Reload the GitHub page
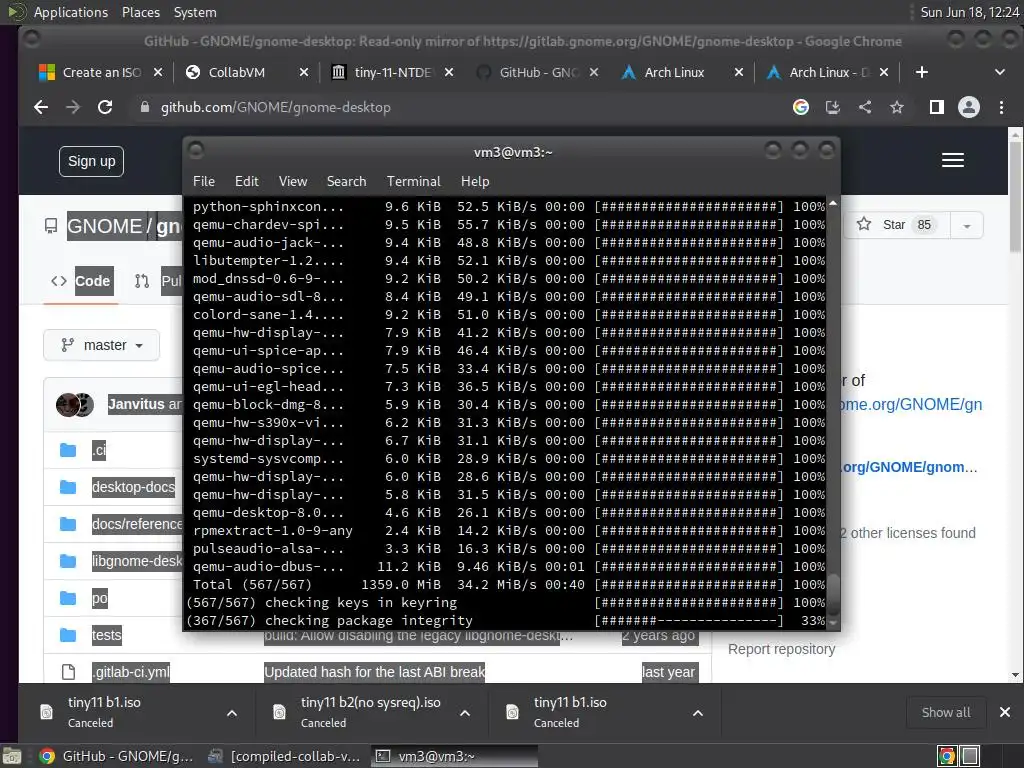The width and height of the screenshot is (1024, 768). (x=105, y=107)
